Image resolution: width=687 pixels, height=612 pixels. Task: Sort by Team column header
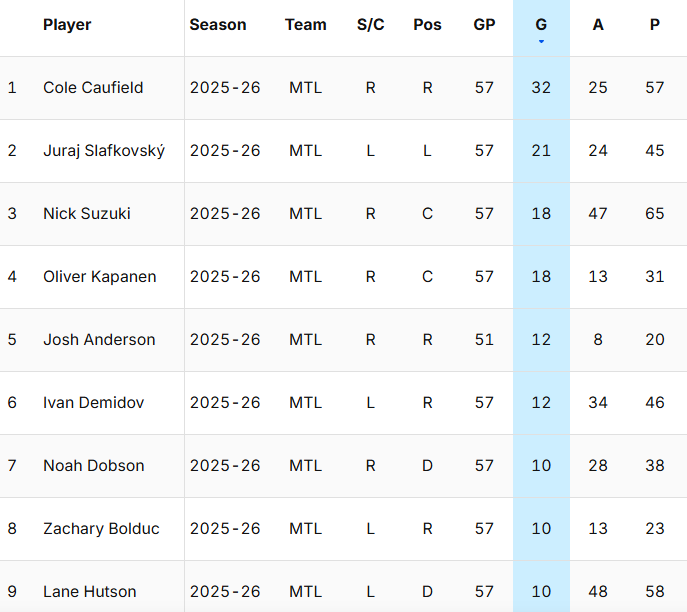tap(305, 24)
